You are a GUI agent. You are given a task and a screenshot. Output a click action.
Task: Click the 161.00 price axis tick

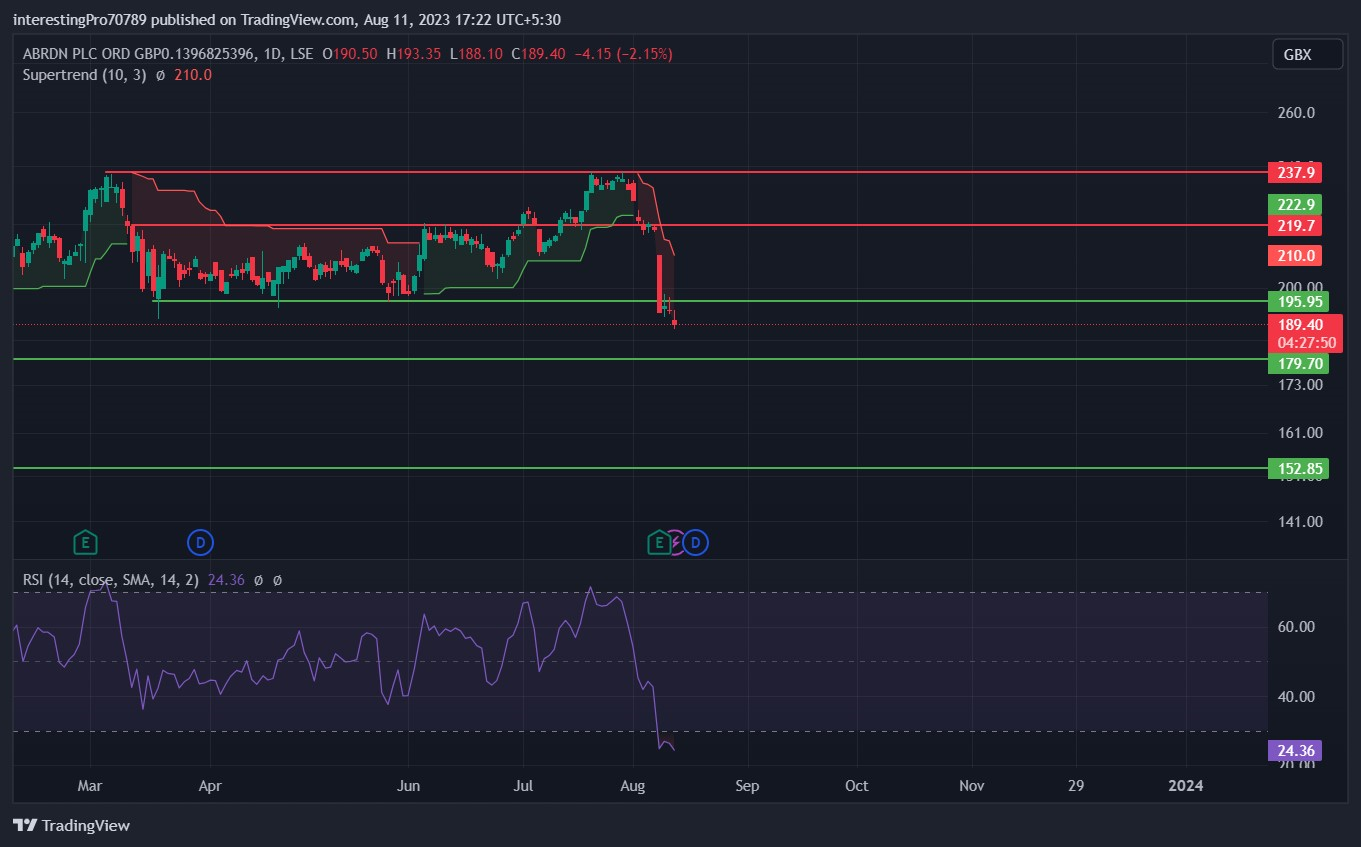1301,433
